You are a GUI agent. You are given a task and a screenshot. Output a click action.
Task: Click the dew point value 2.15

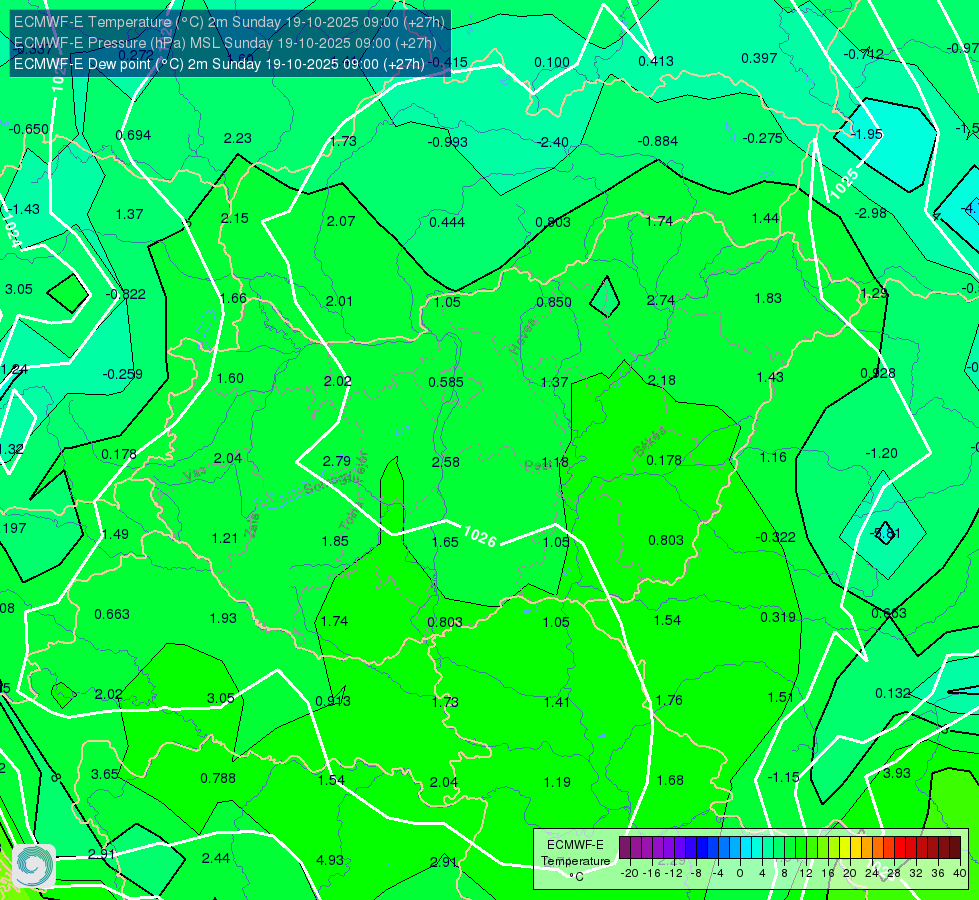click(235, 218)
